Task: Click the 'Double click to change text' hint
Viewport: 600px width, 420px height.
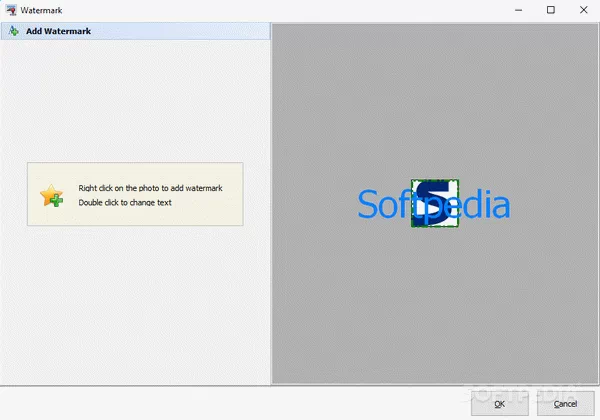Action: point(125,202)
